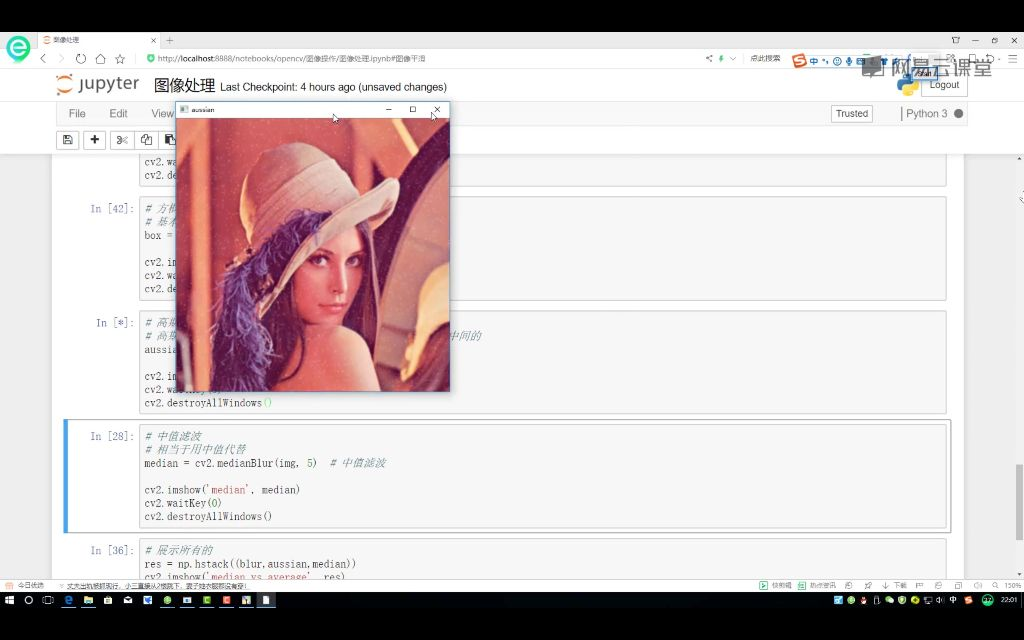Click the Python 3 kernel label

(x=926, y=114)
